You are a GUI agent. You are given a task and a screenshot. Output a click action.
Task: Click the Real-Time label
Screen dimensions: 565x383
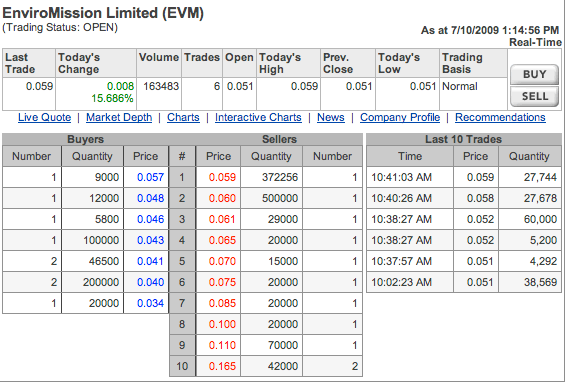click(x=535, y=43)
